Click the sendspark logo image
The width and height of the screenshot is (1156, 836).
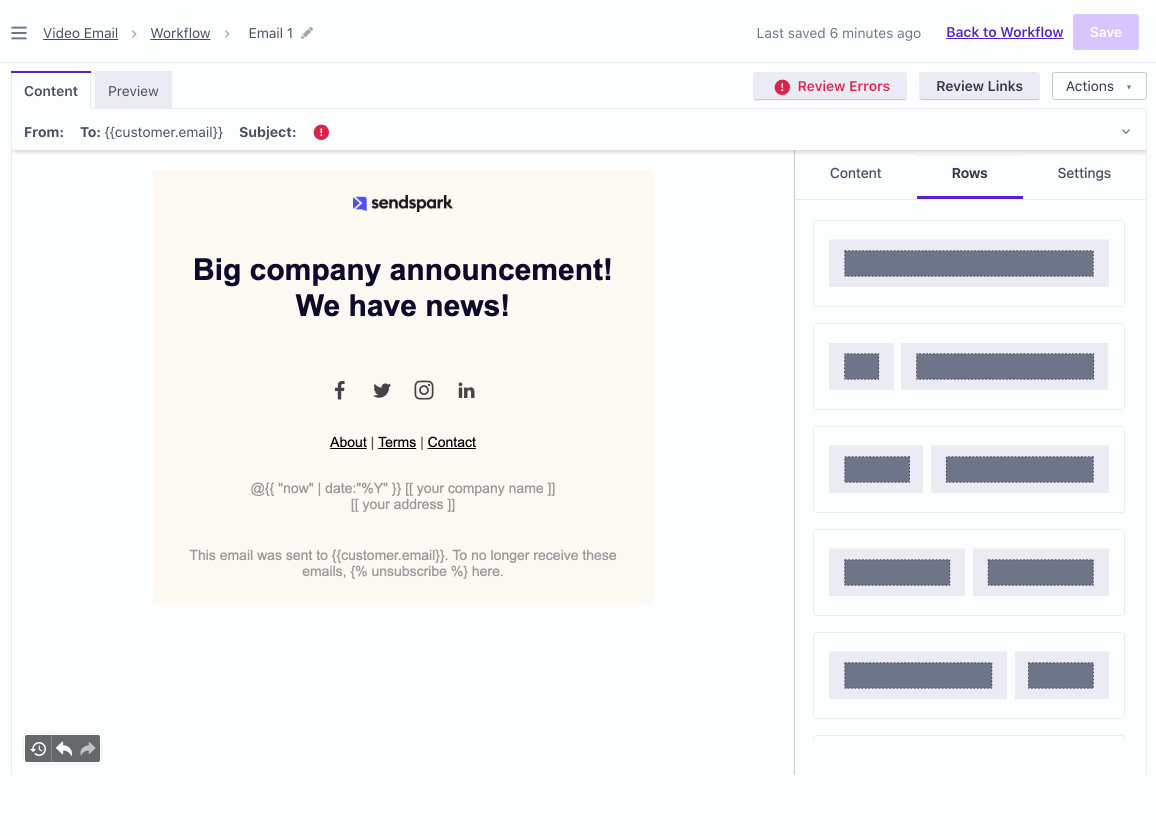pyautogui.click(x=403, y=203)
